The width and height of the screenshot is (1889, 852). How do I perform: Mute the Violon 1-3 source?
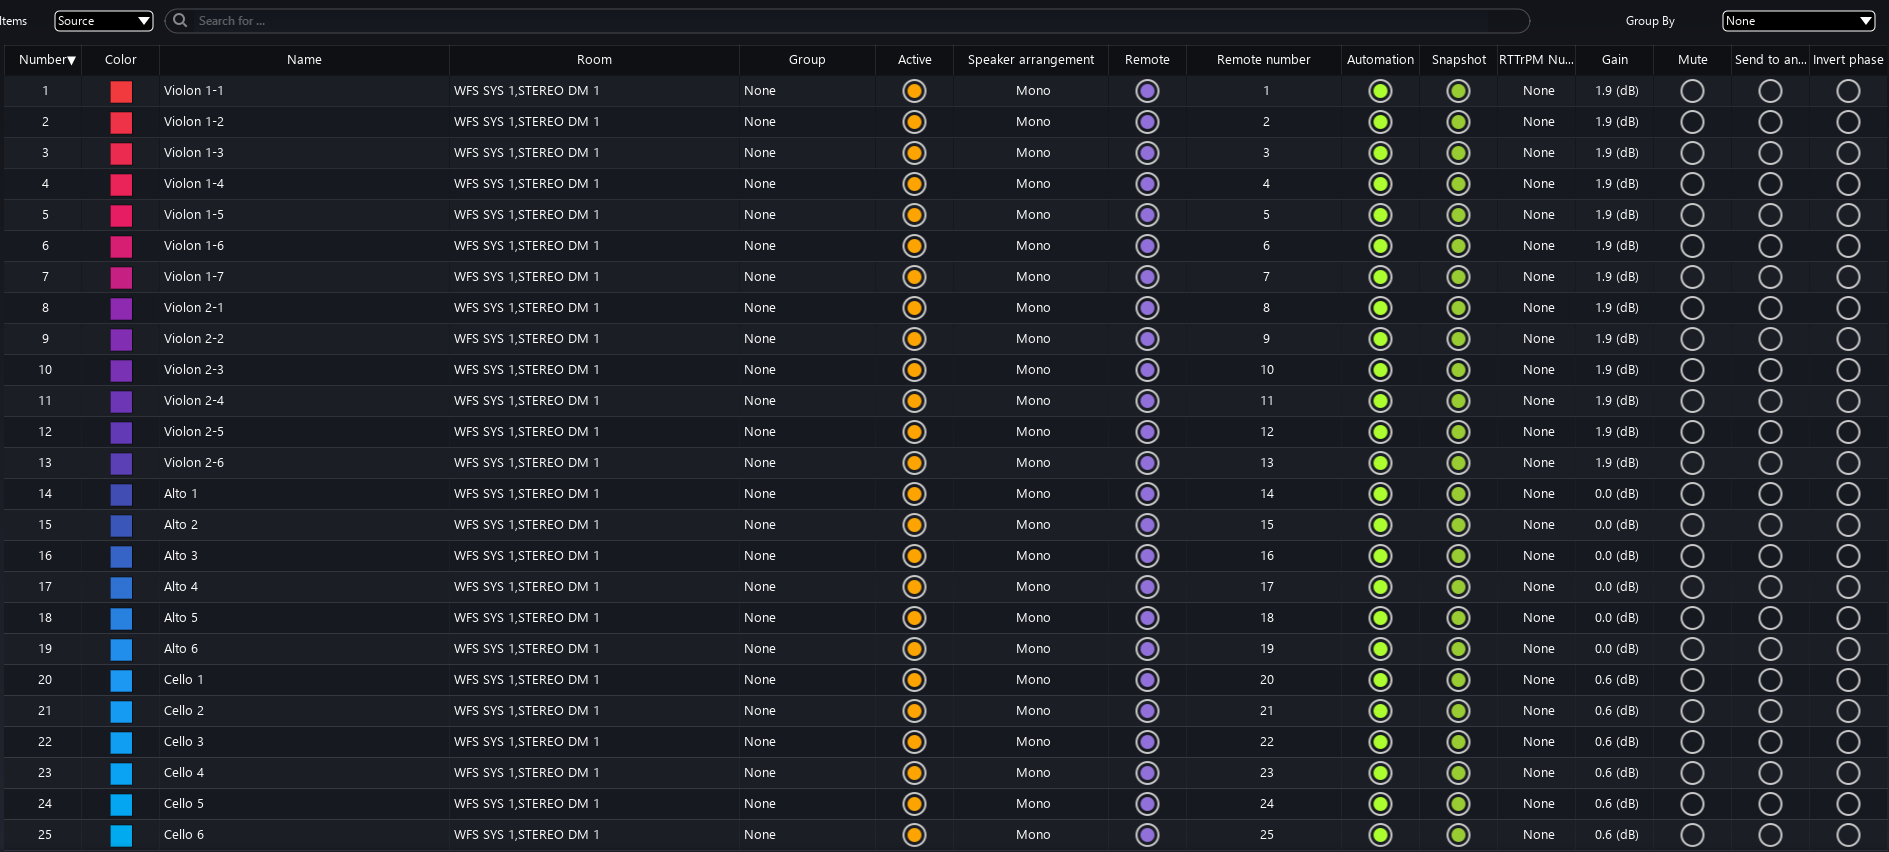coord(1692,153)
